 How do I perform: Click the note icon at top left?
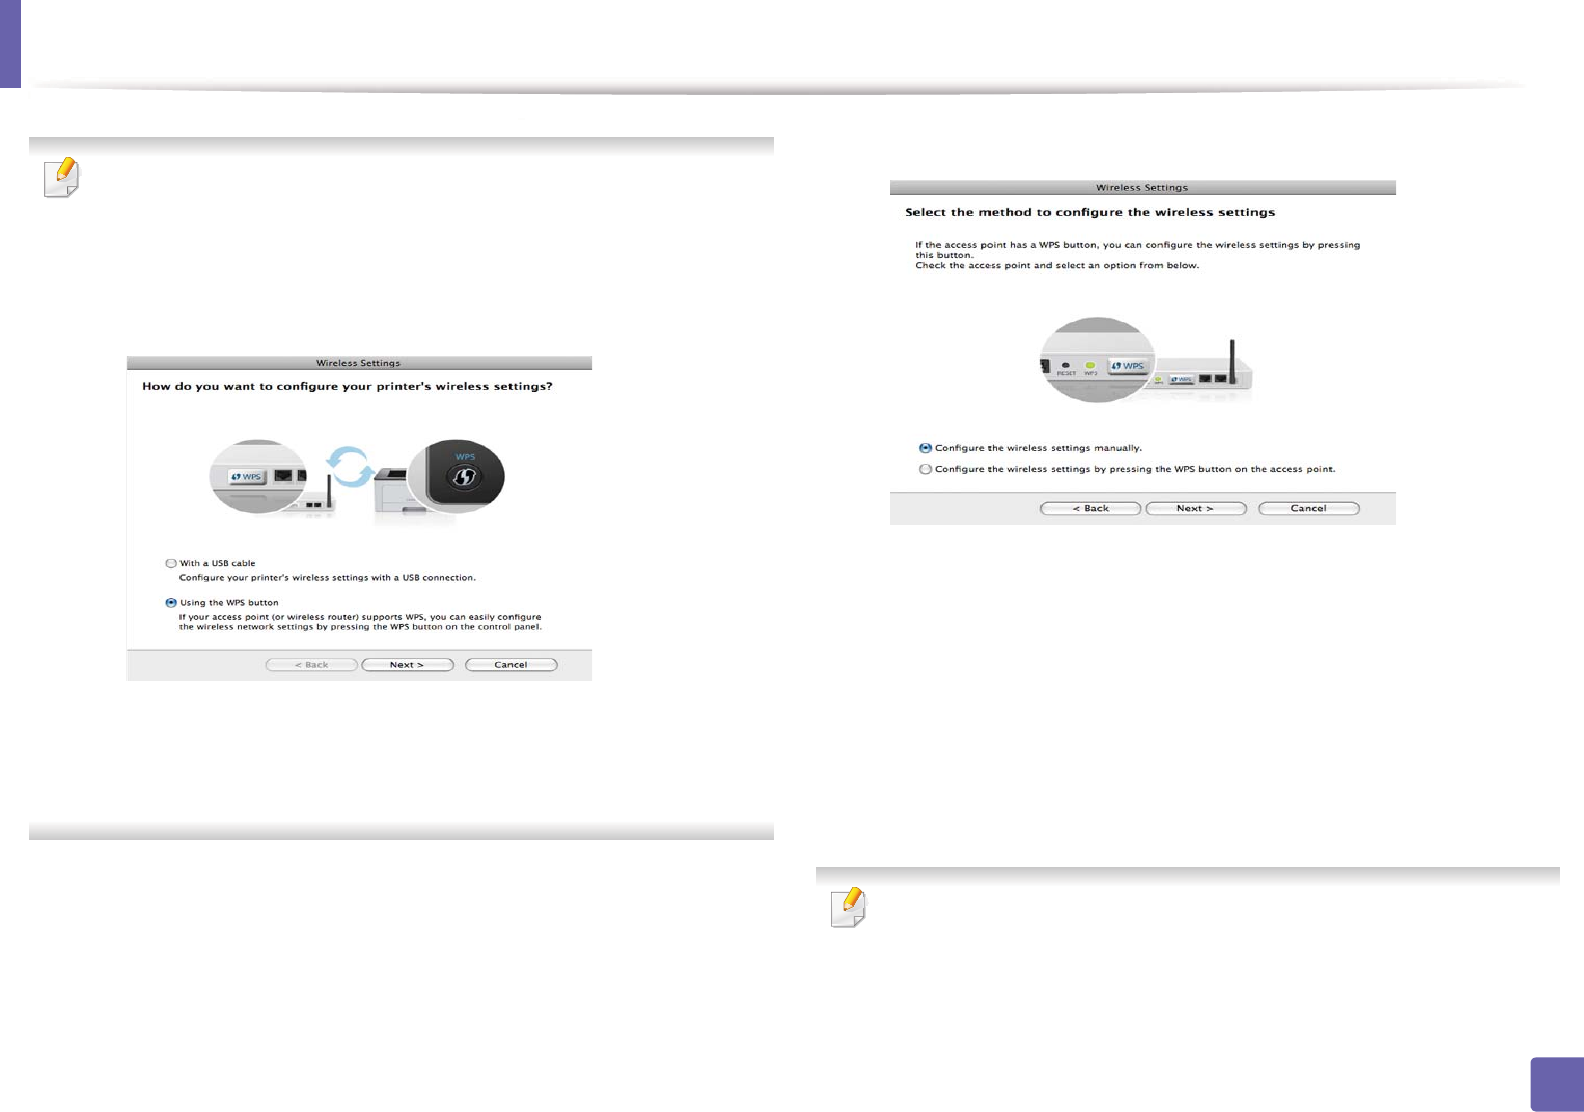pyautogui.click(x=61, y=178)
